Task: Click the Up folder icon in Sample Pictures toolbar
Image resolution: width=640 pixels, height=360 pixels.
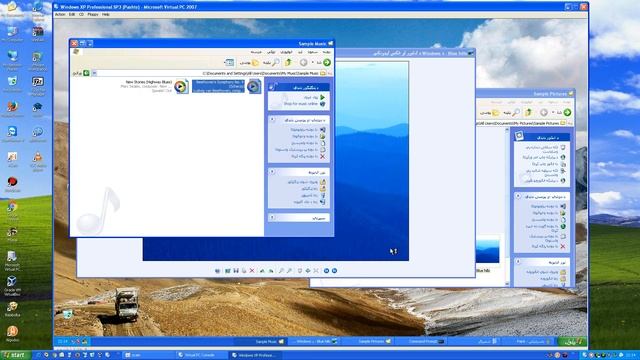Action: pos(529,112)
